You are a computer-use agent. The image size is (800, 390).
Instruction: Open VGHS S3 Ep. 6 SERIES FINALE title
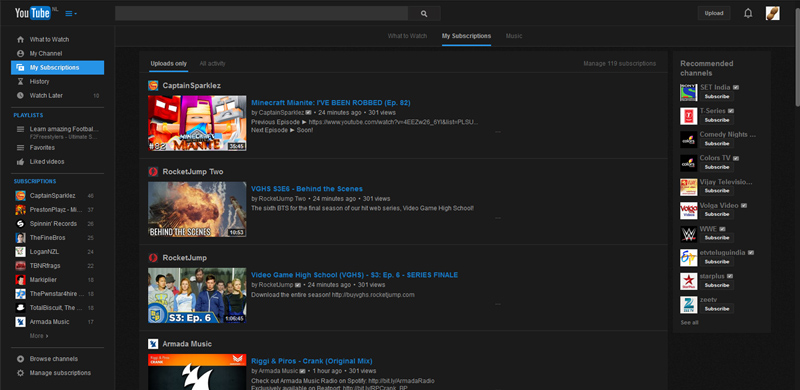354,275
